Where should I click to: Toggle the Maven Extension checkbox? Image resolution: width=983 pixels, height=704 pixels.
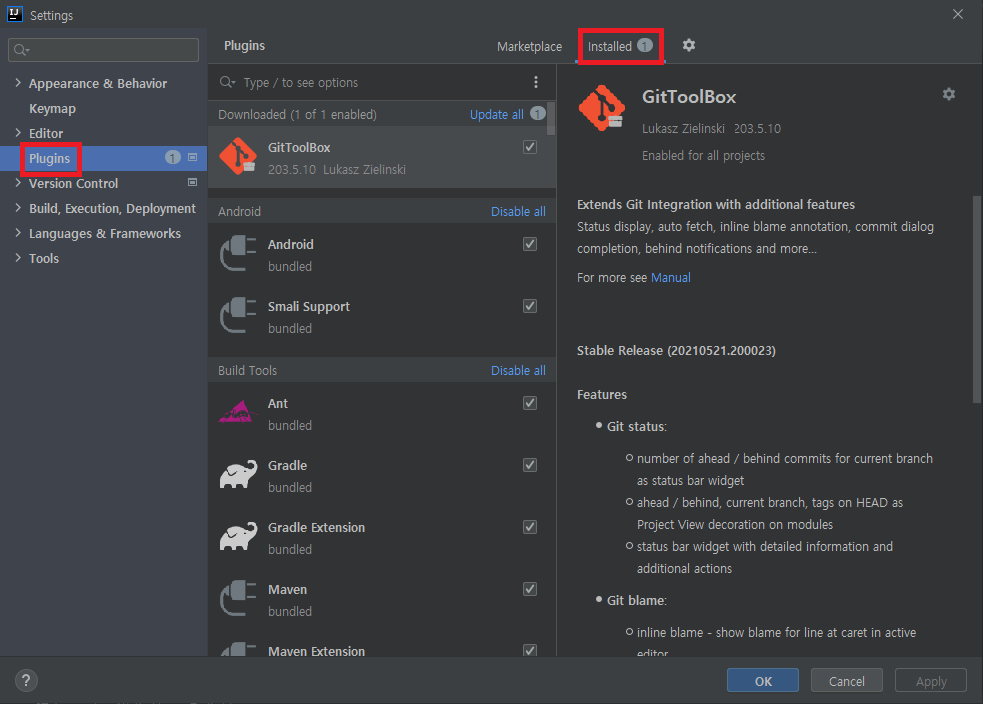click(x=530, y=650)
